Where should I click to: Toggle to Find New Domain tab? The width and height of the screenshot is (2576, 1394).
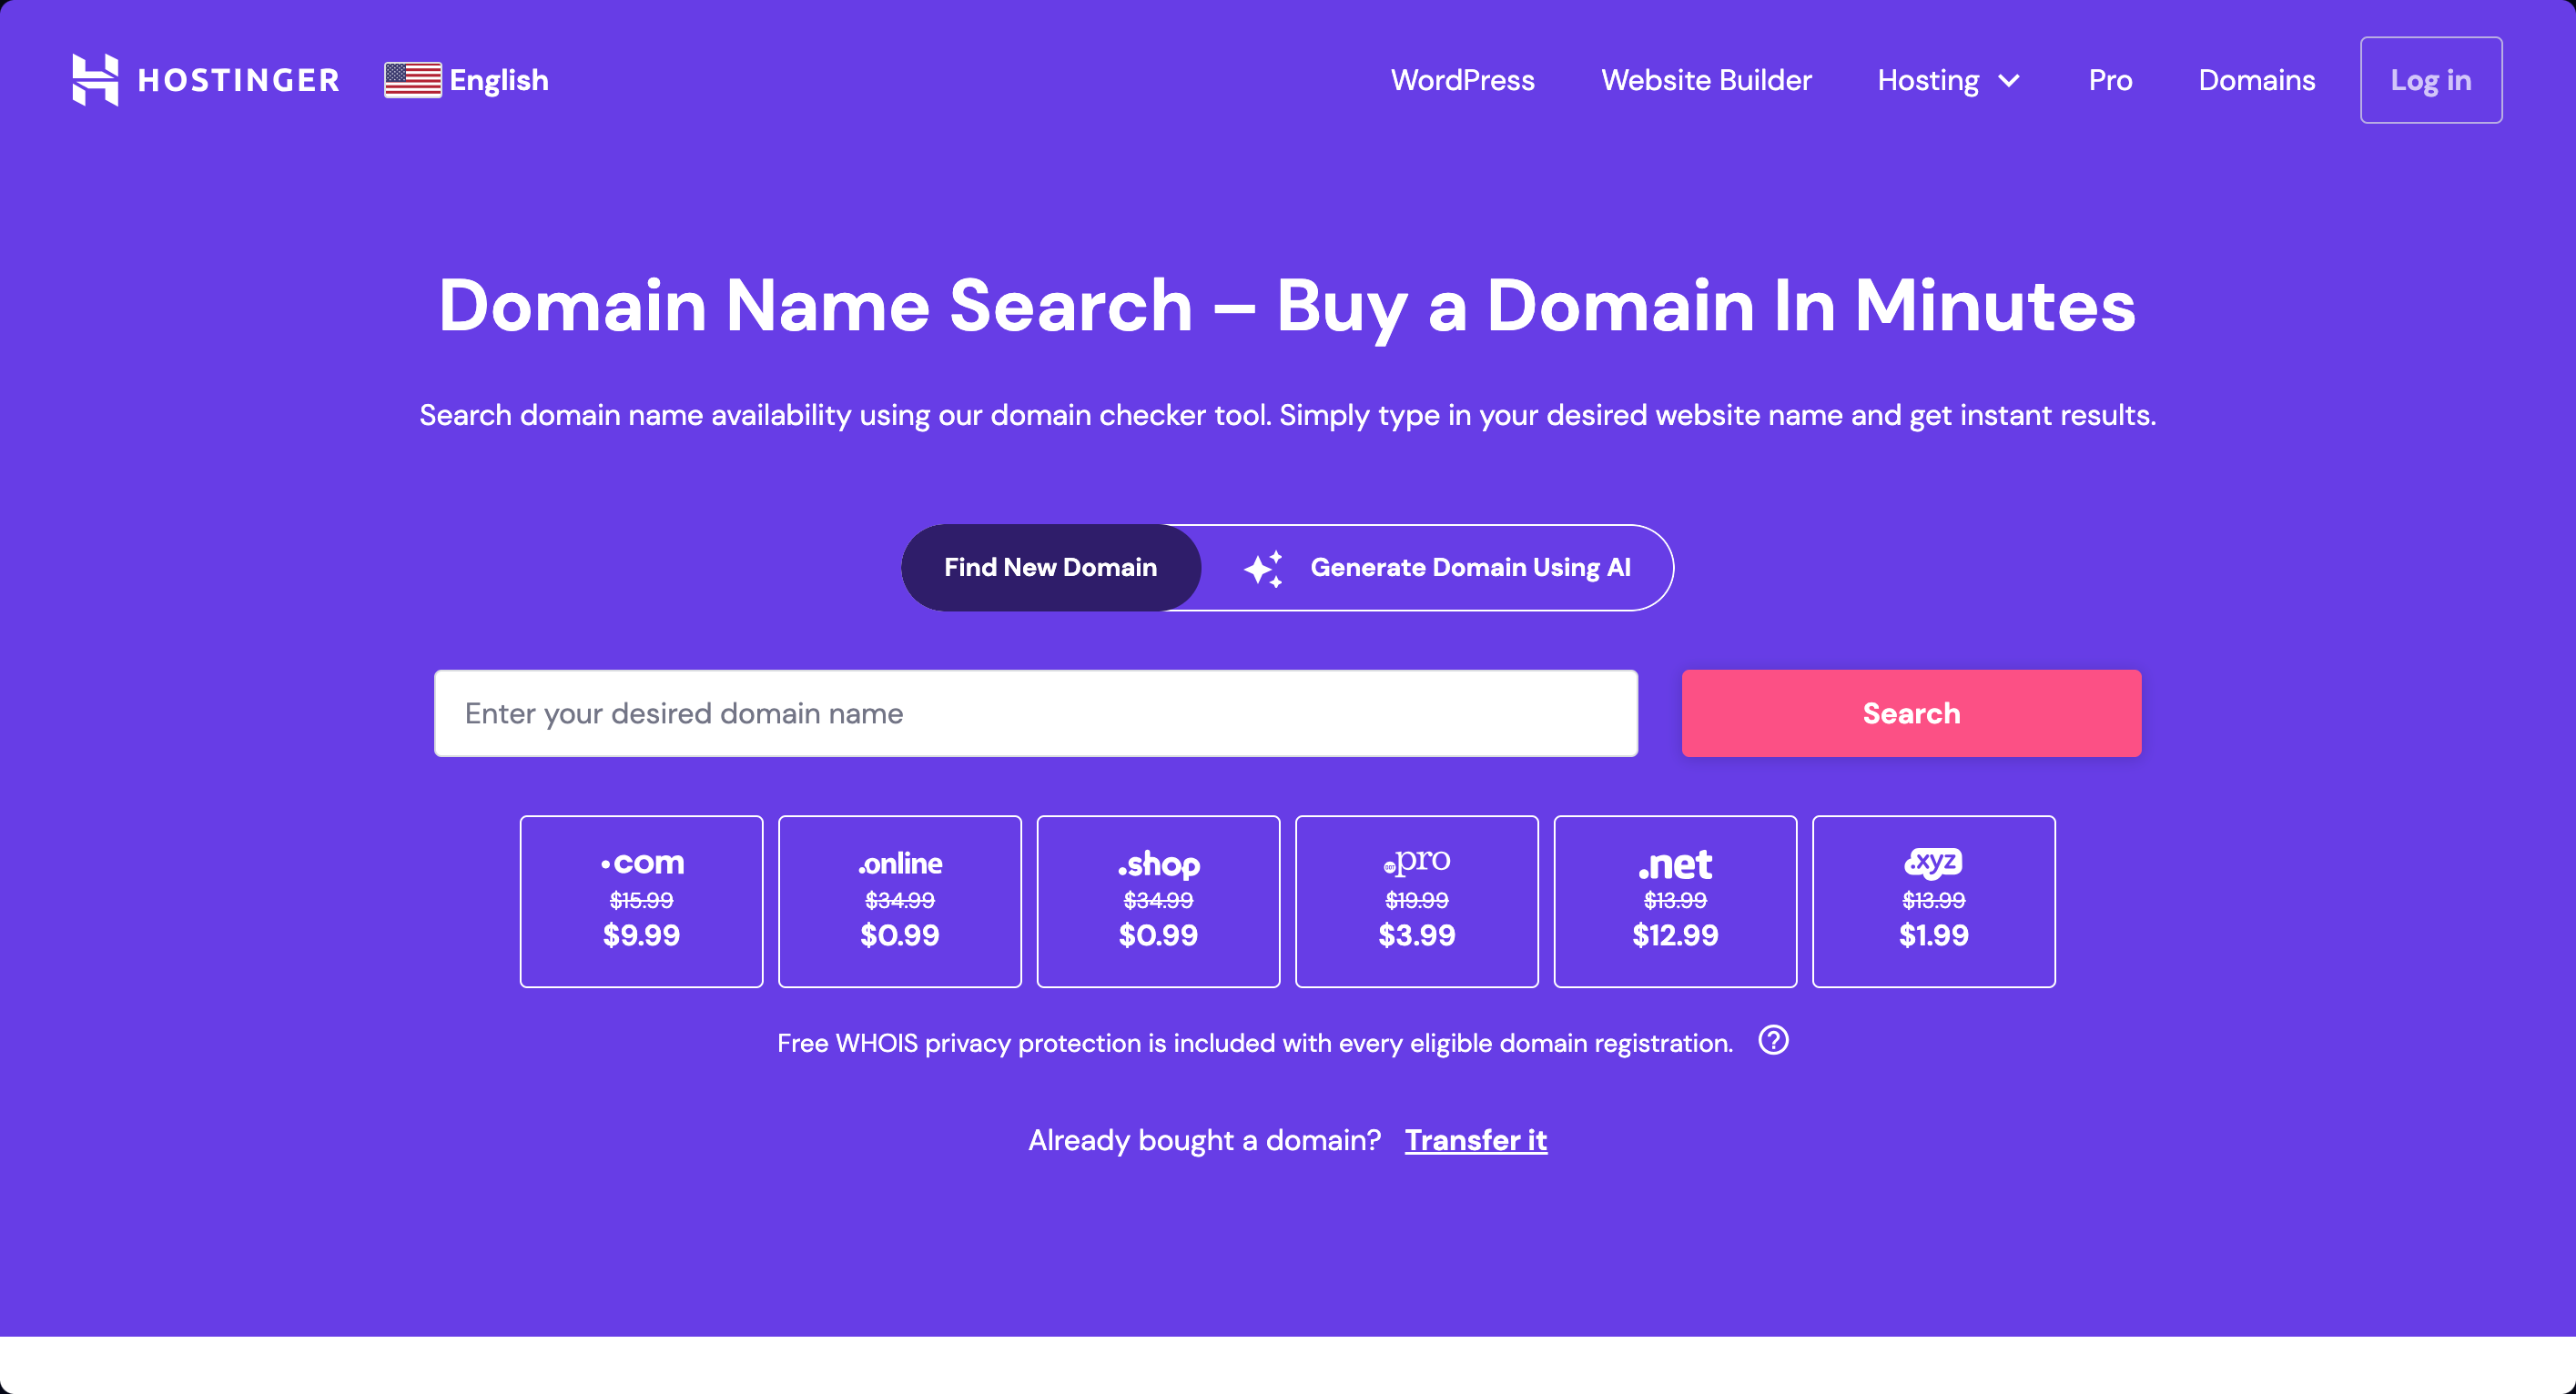(1051, 567)
